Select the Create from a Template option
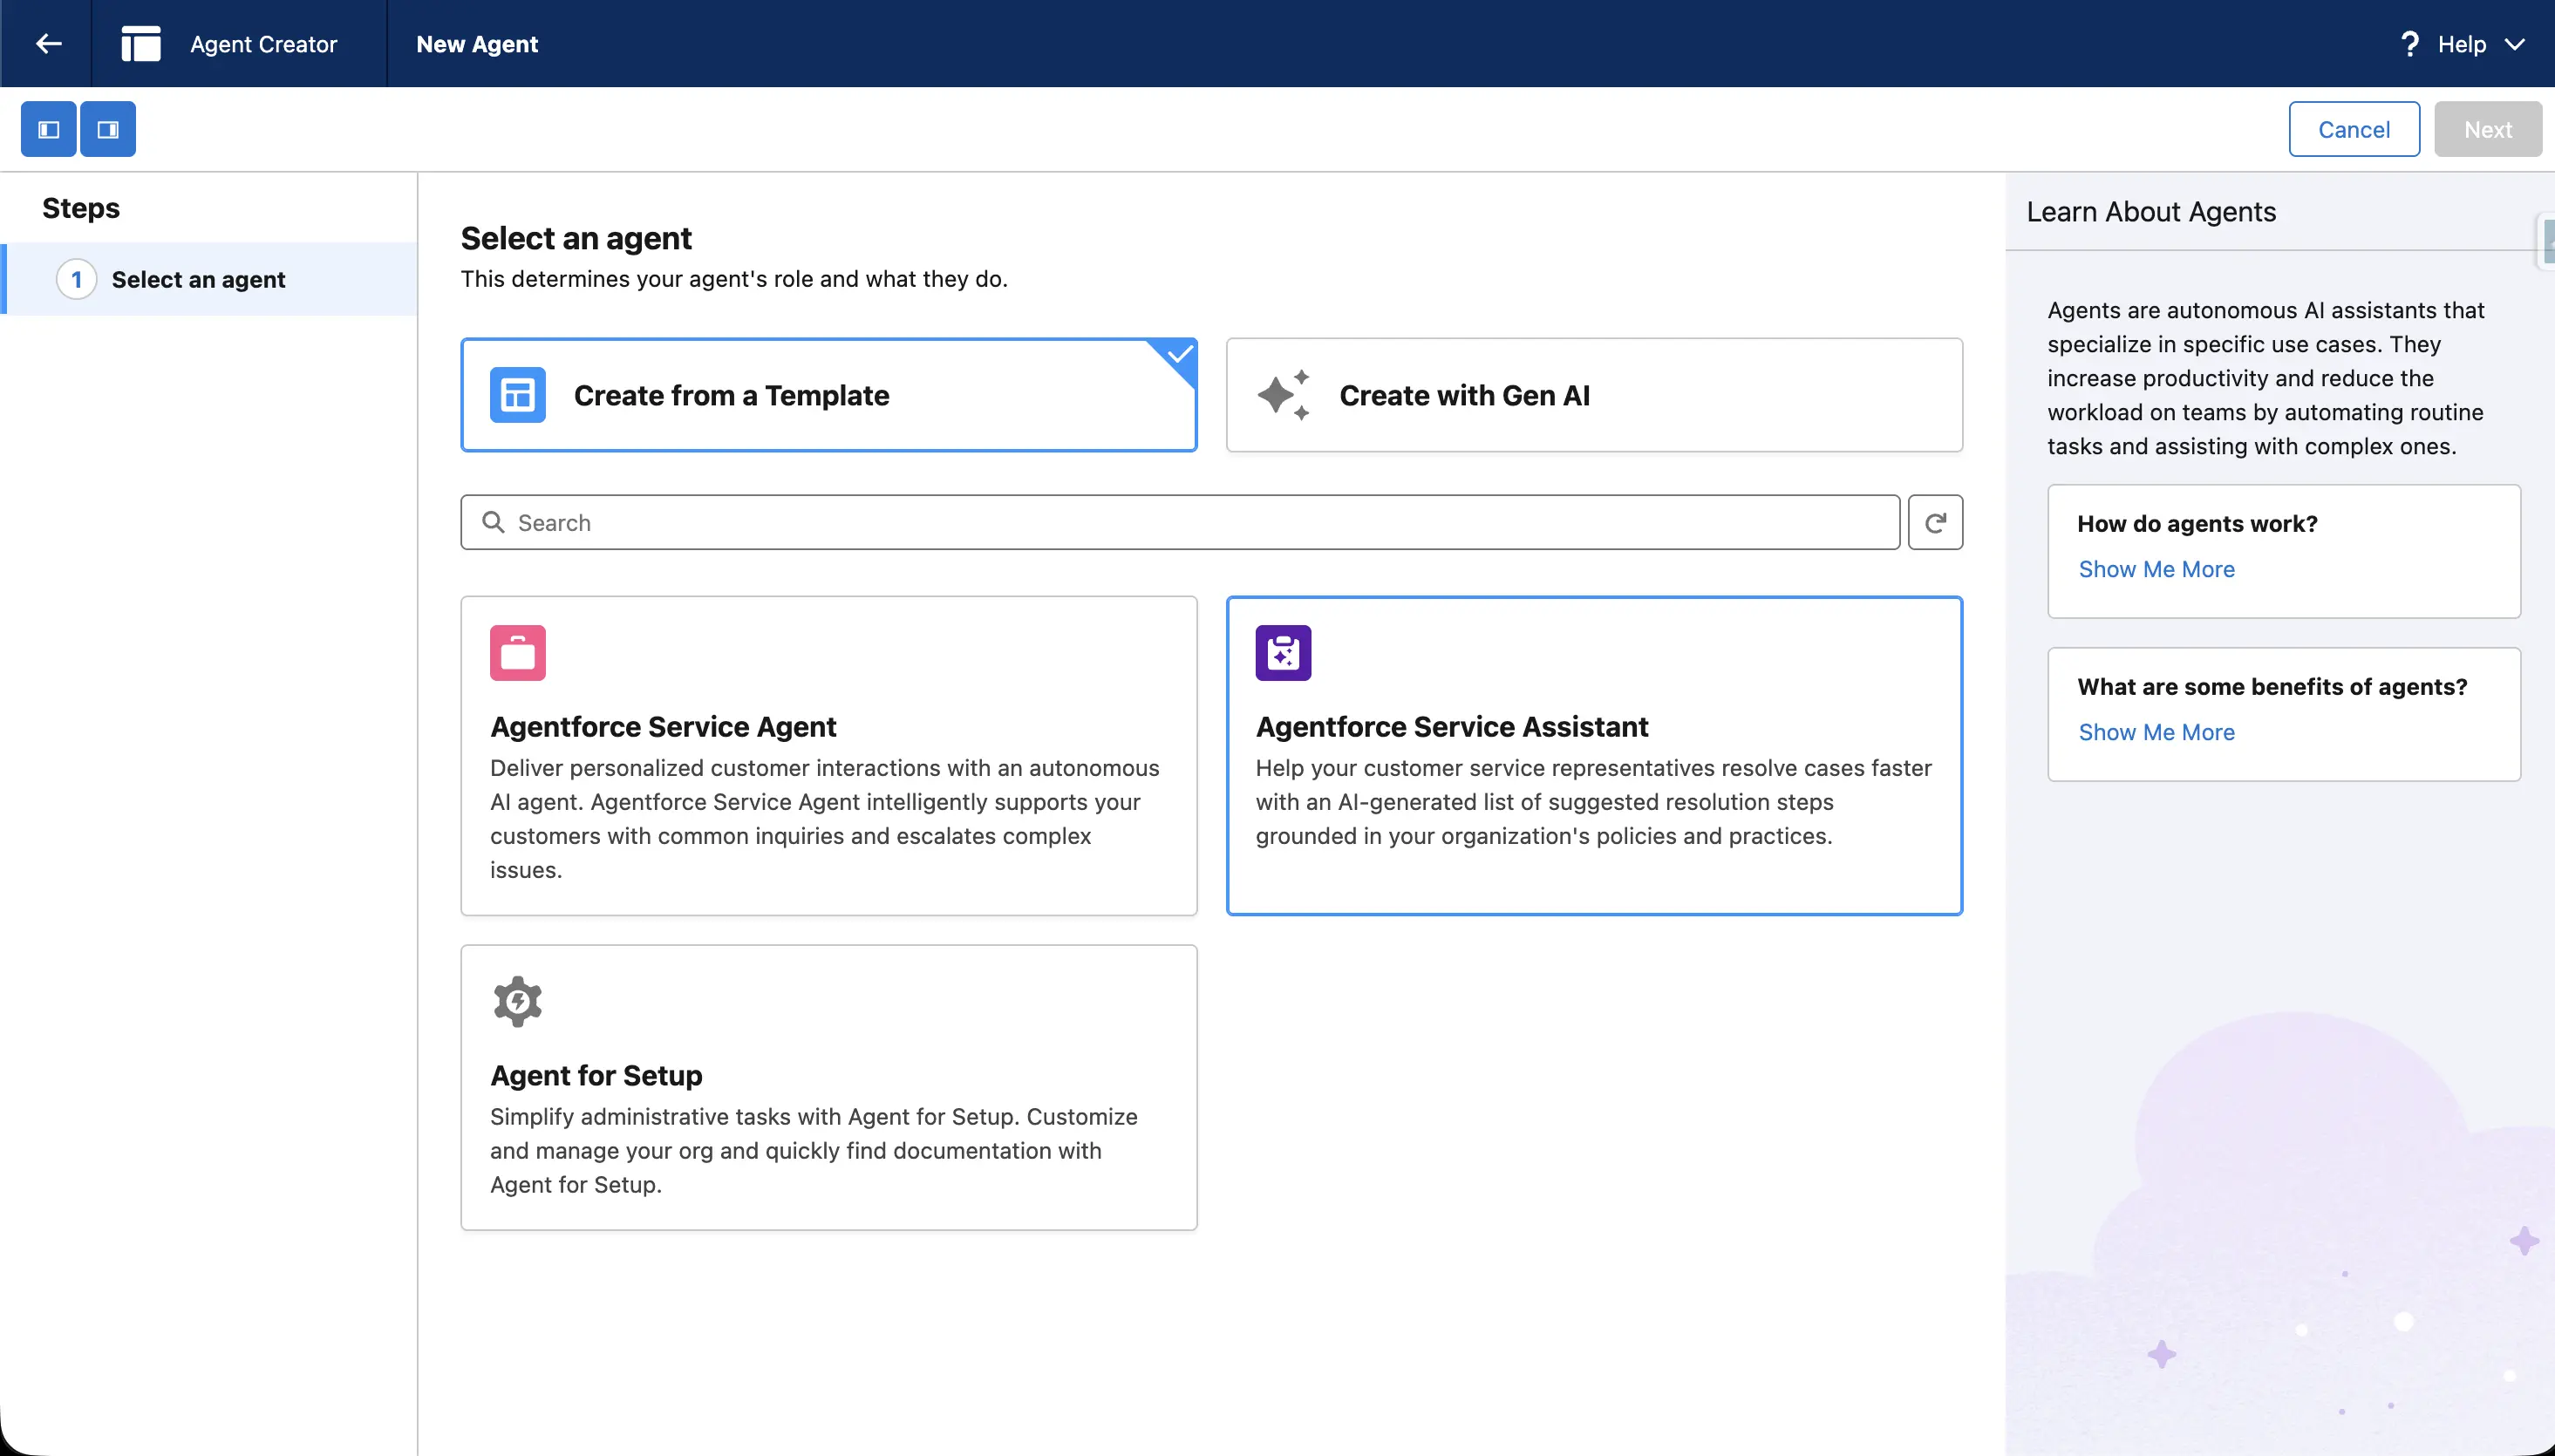Image resolution: width=2555 pixels, height=1456 pixels. [x=828, y=395]
